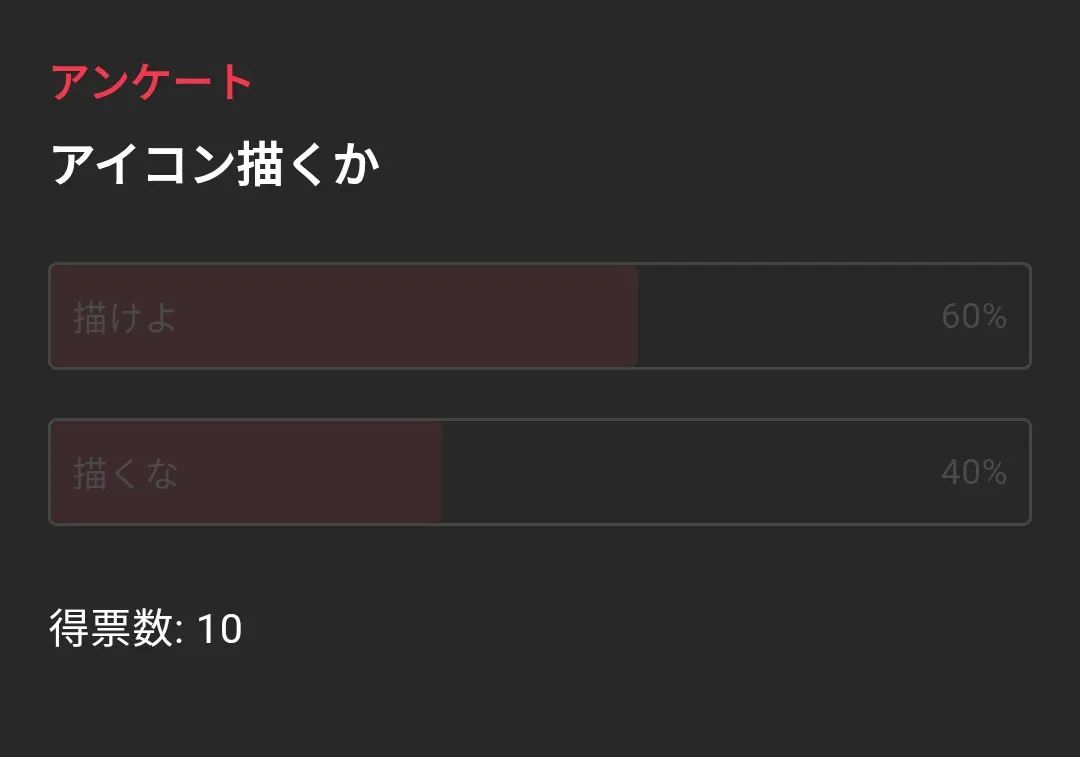Image resolution: width=1080 pixels, height=757 pixels.
Task: Click the word アイコン in the question
Action: (x=142, y=166)
